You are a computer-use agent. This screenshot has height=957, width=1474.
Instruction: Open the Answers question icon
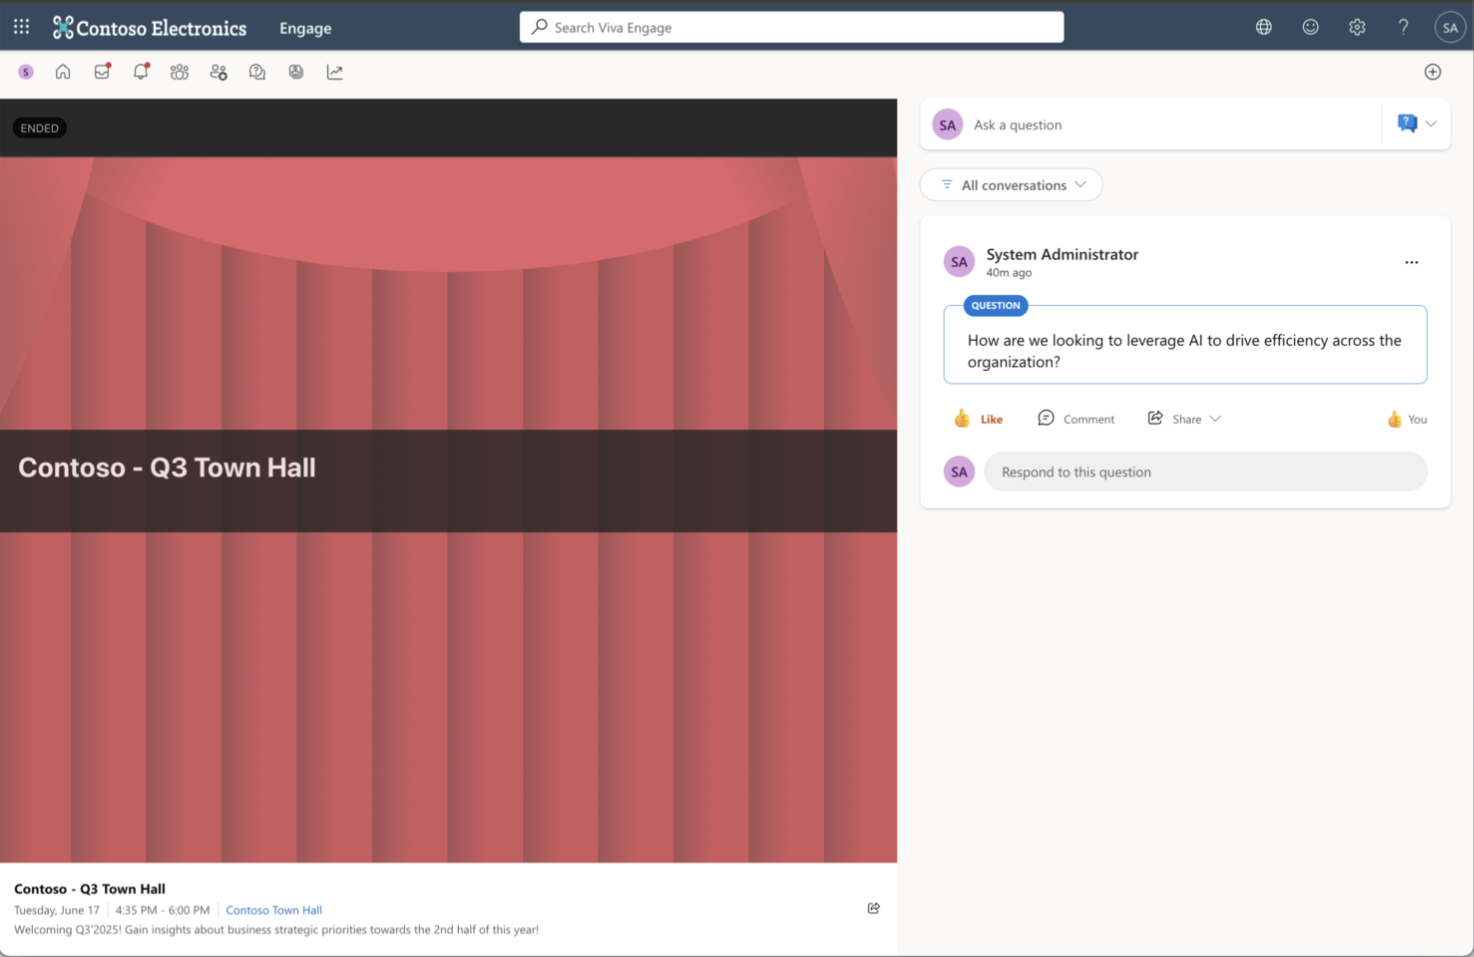[257, 71]
